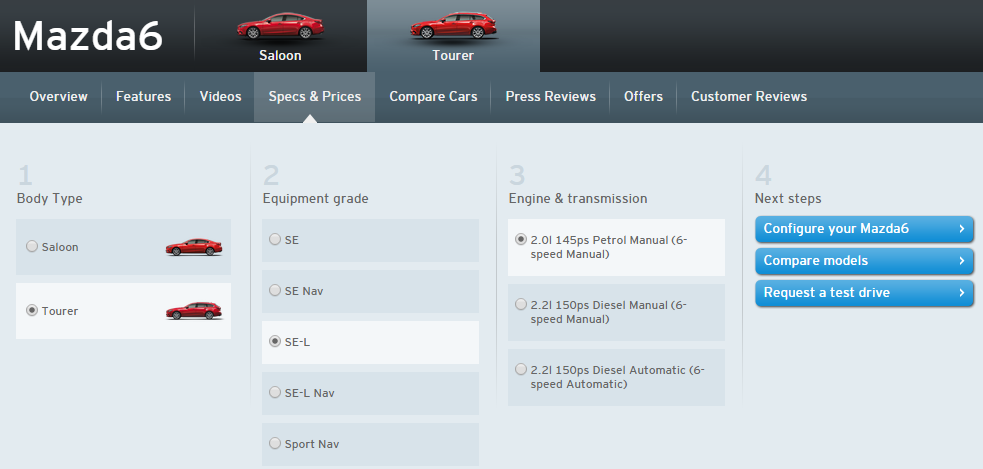The width and height of the screenshot is (983, 469).
Task: Click the 'Engine & transmission' heading
Action: click(x=578, y=199)
